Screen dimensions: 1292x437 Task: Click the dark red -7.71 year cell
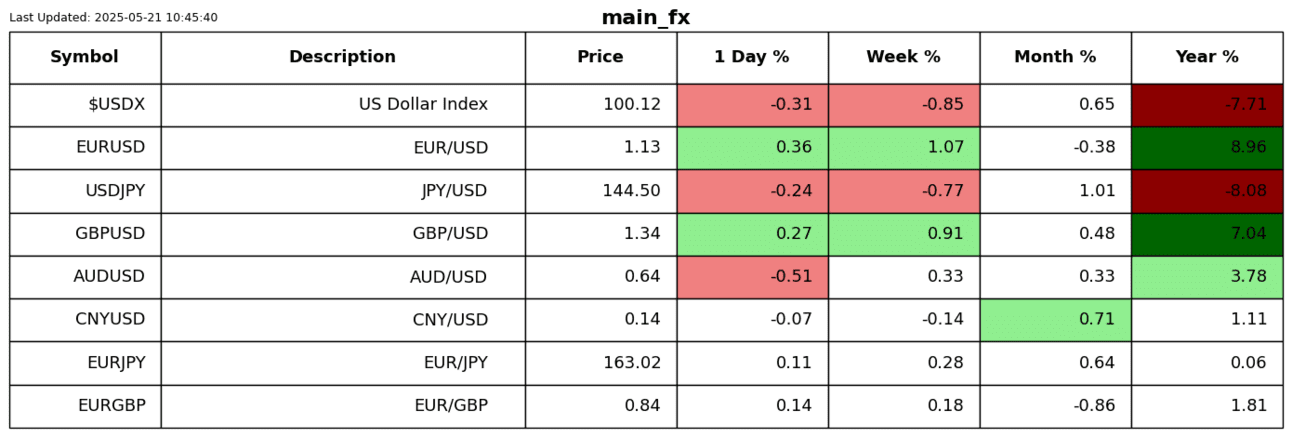tap(1207, 105)
